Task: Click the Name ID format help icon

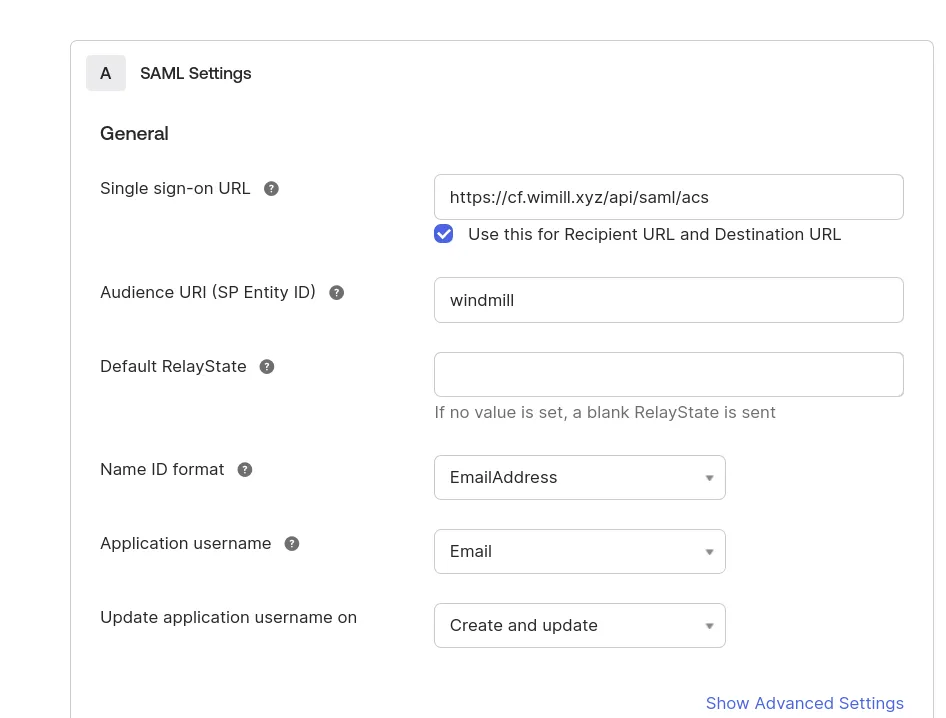Action: pyautogui.click(x=245, y=470)
